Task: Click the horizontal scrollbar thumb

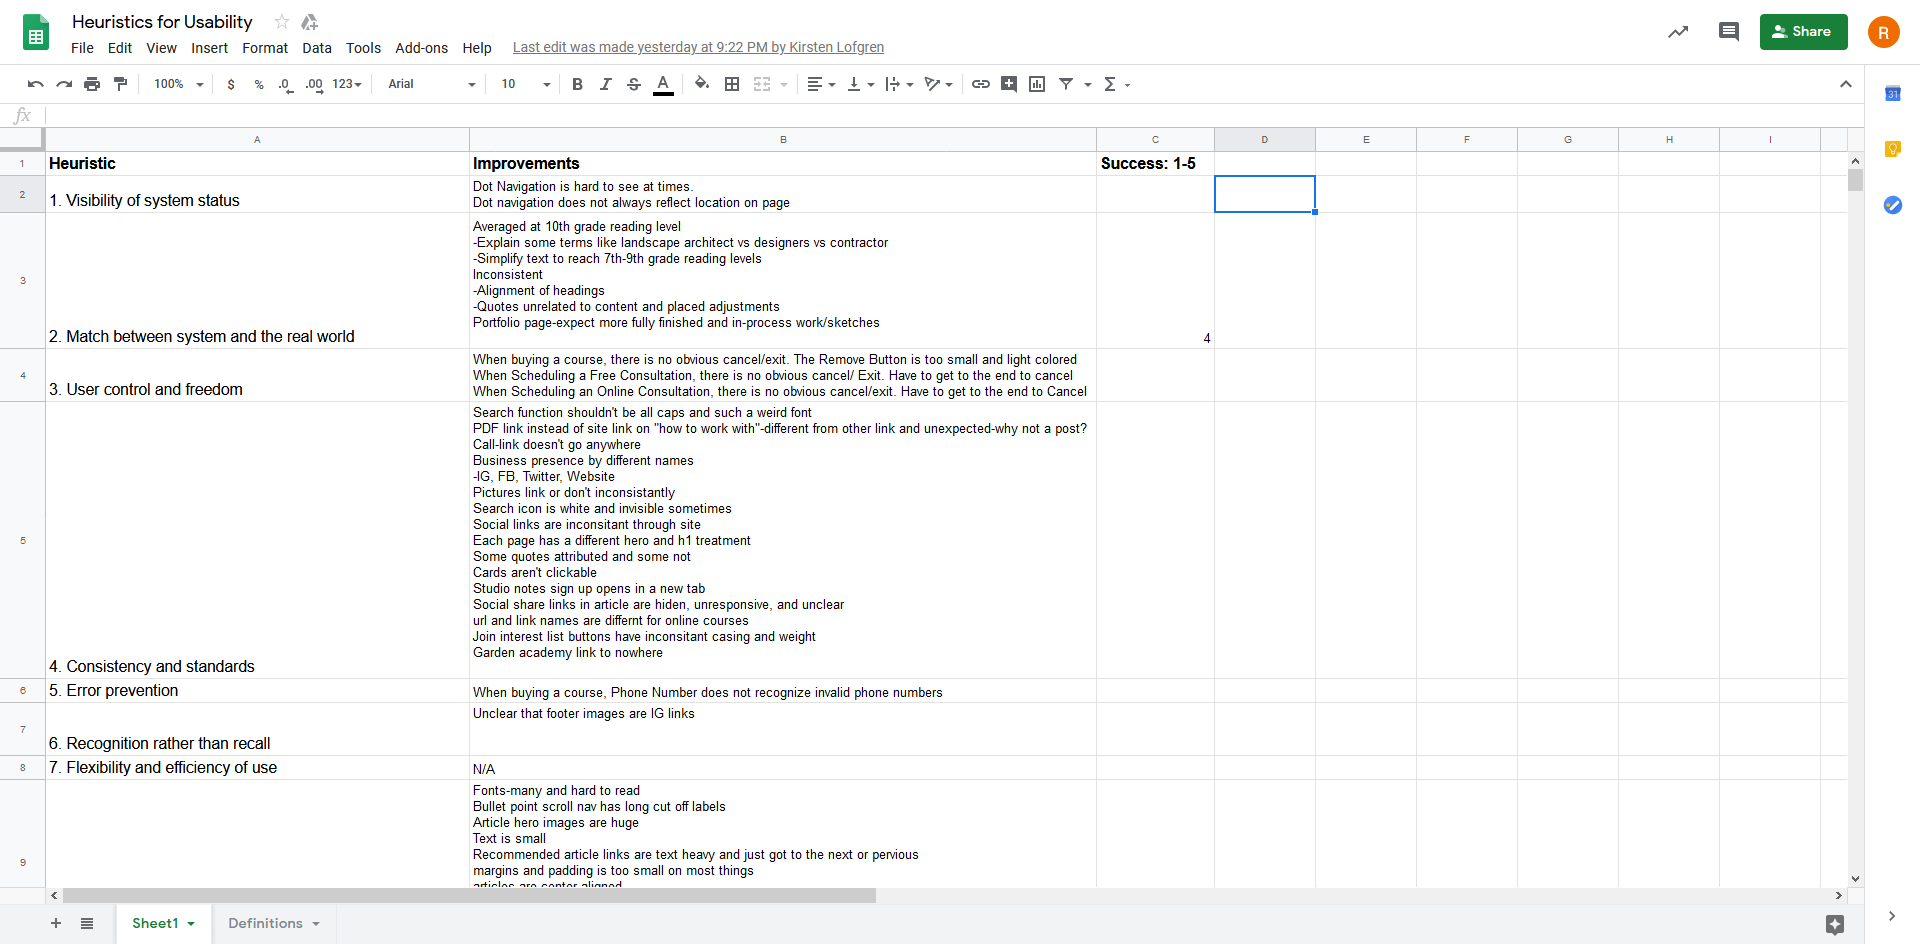Action: [x=469, y=896]
